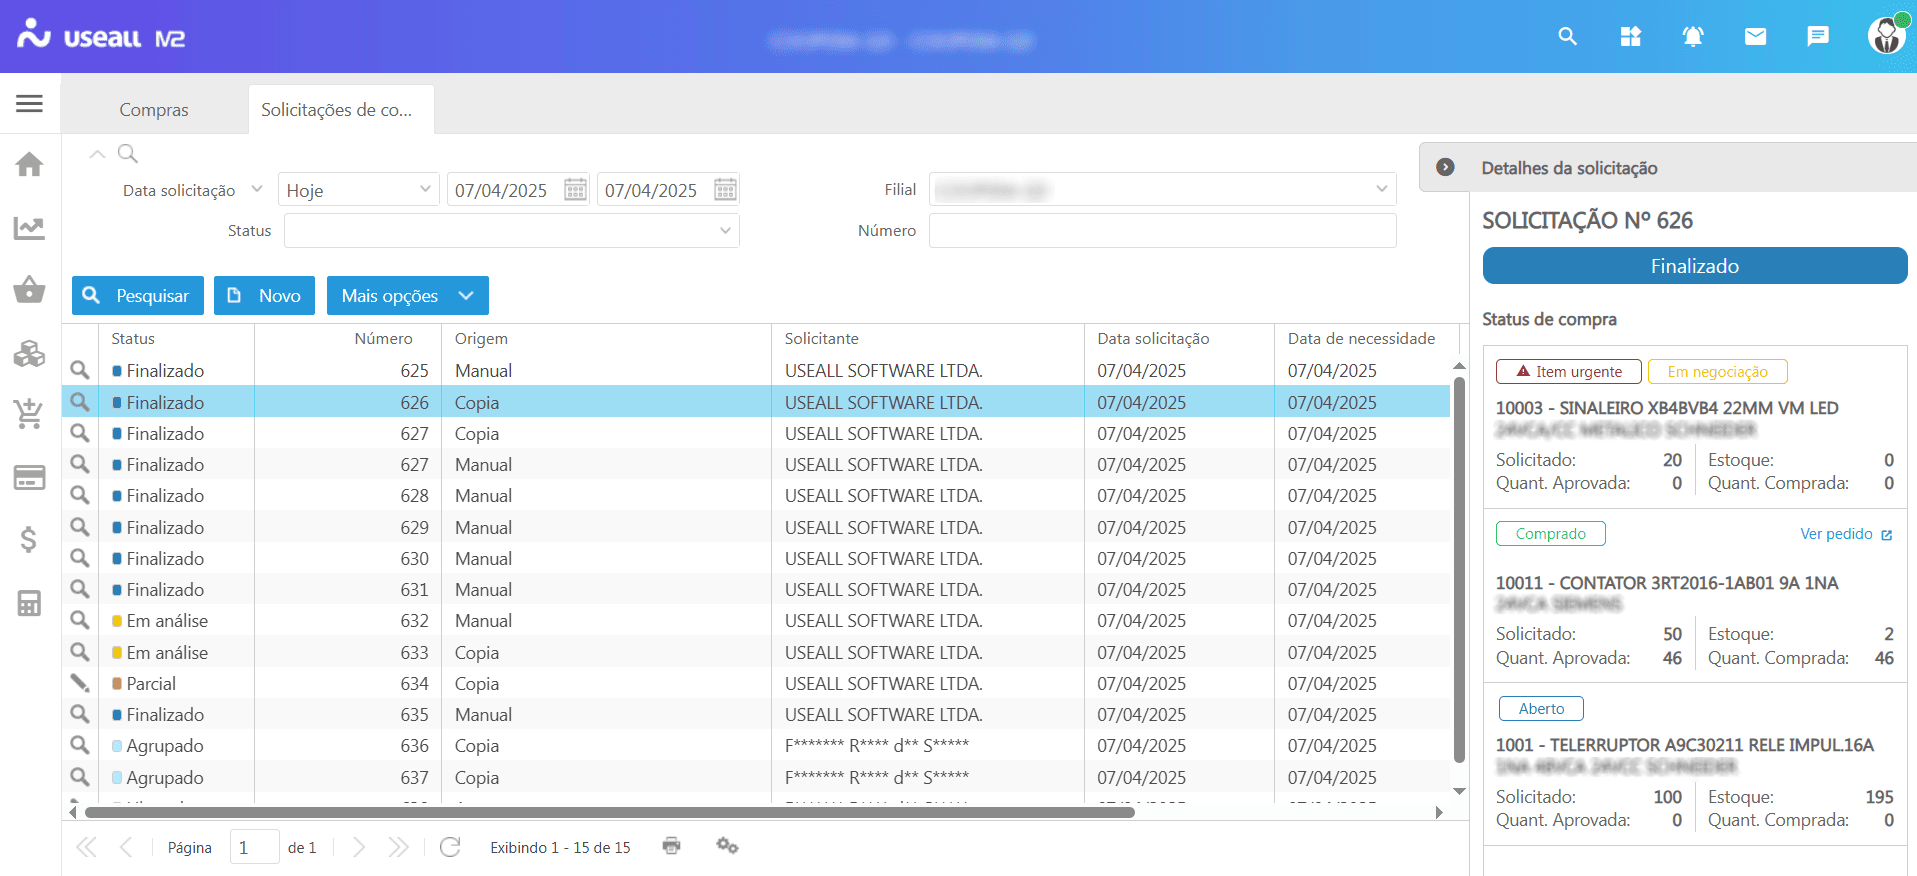This screenshot has width=1917, height=876.
Task: Open the Status filter dropdown
Action: point(511,231)
